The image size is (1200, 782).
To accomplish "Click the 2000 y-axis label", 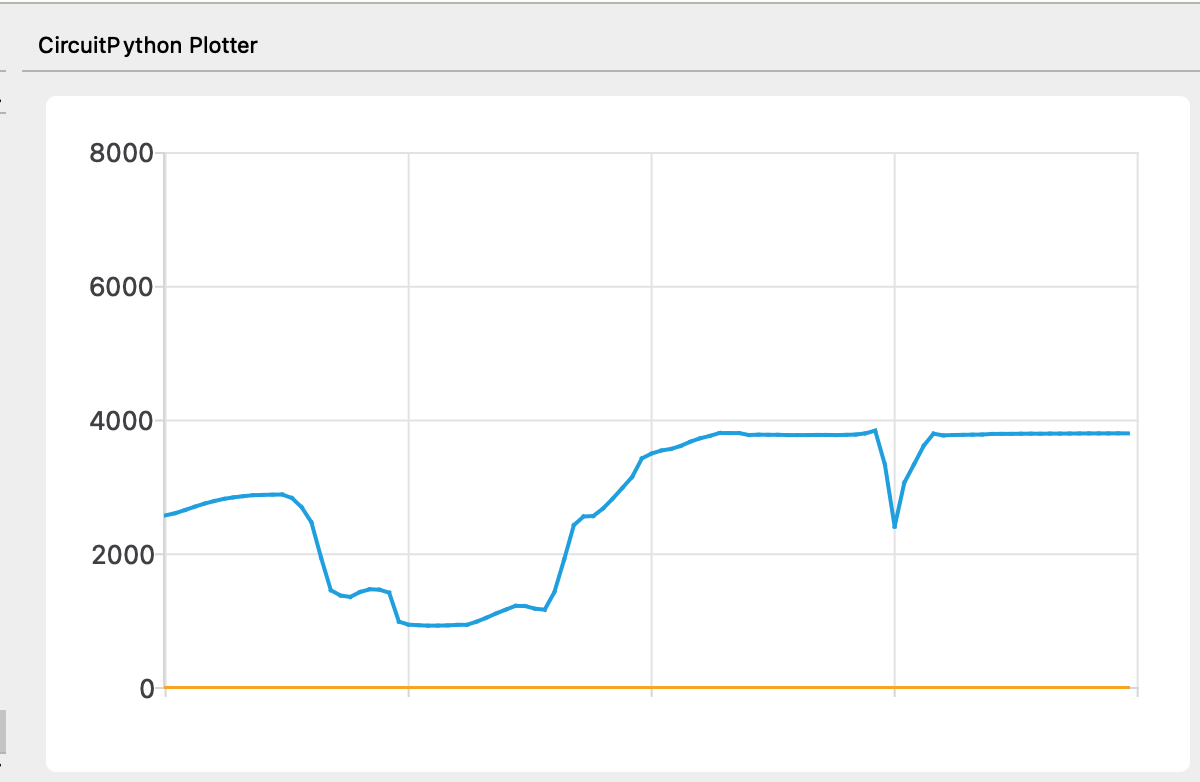I will [x=119, y=555].
